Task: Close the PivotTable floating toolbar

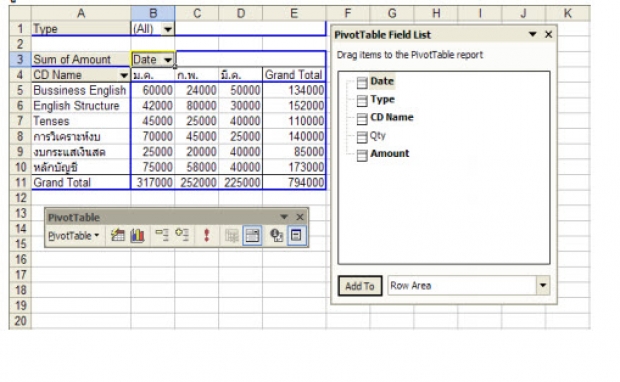Action: click(x=300, y=217)
